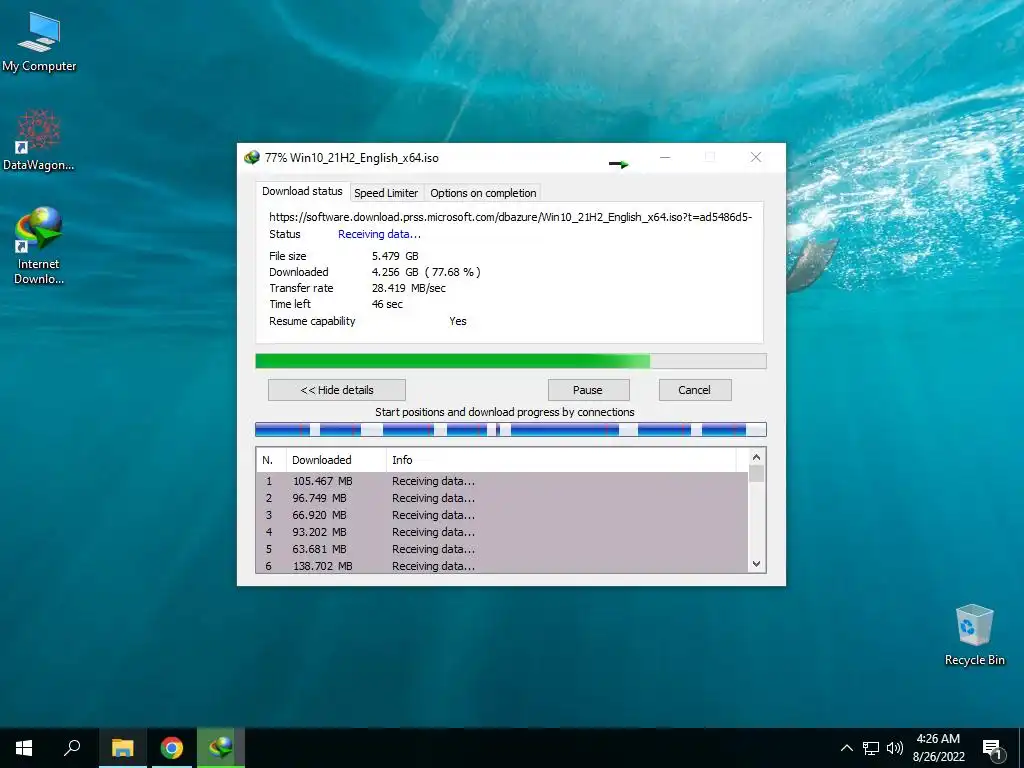This screenshot has height=768, width=1024.
Task: Click the Downloaded column header
Action: 336,460
